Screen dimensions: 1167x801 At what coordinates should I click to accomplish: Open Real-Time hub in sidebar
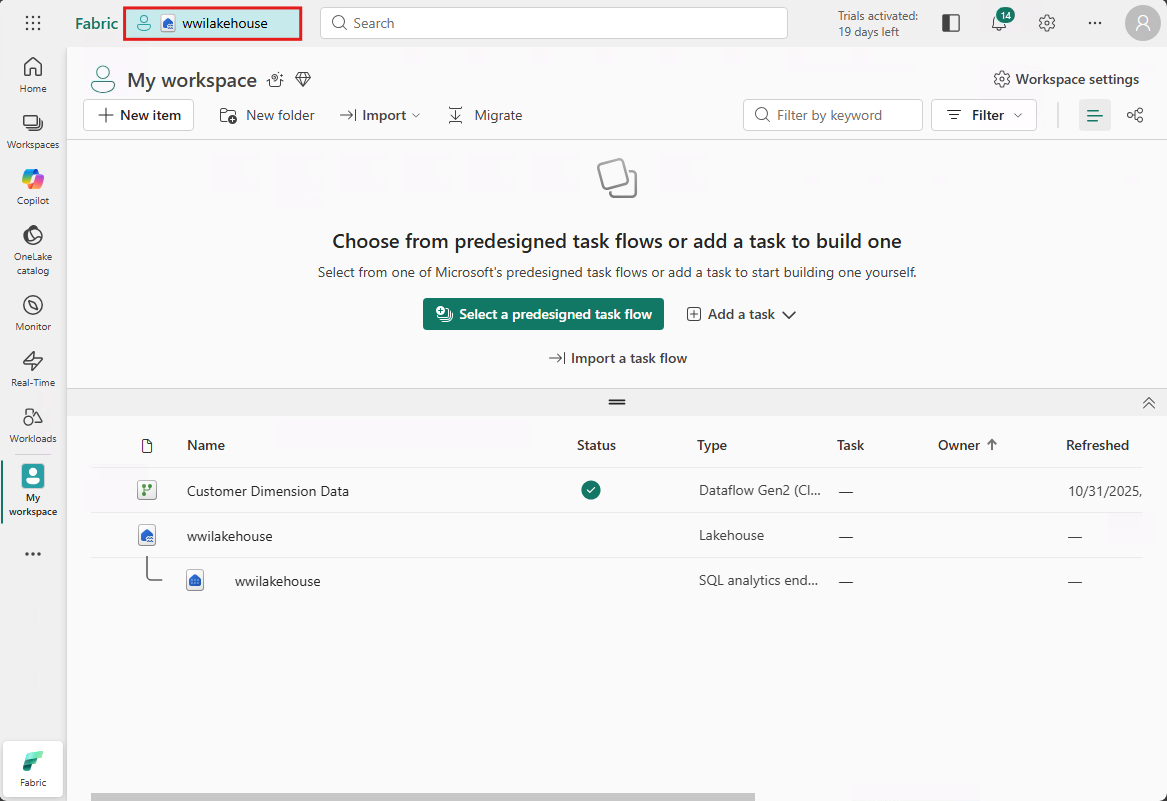33,369
